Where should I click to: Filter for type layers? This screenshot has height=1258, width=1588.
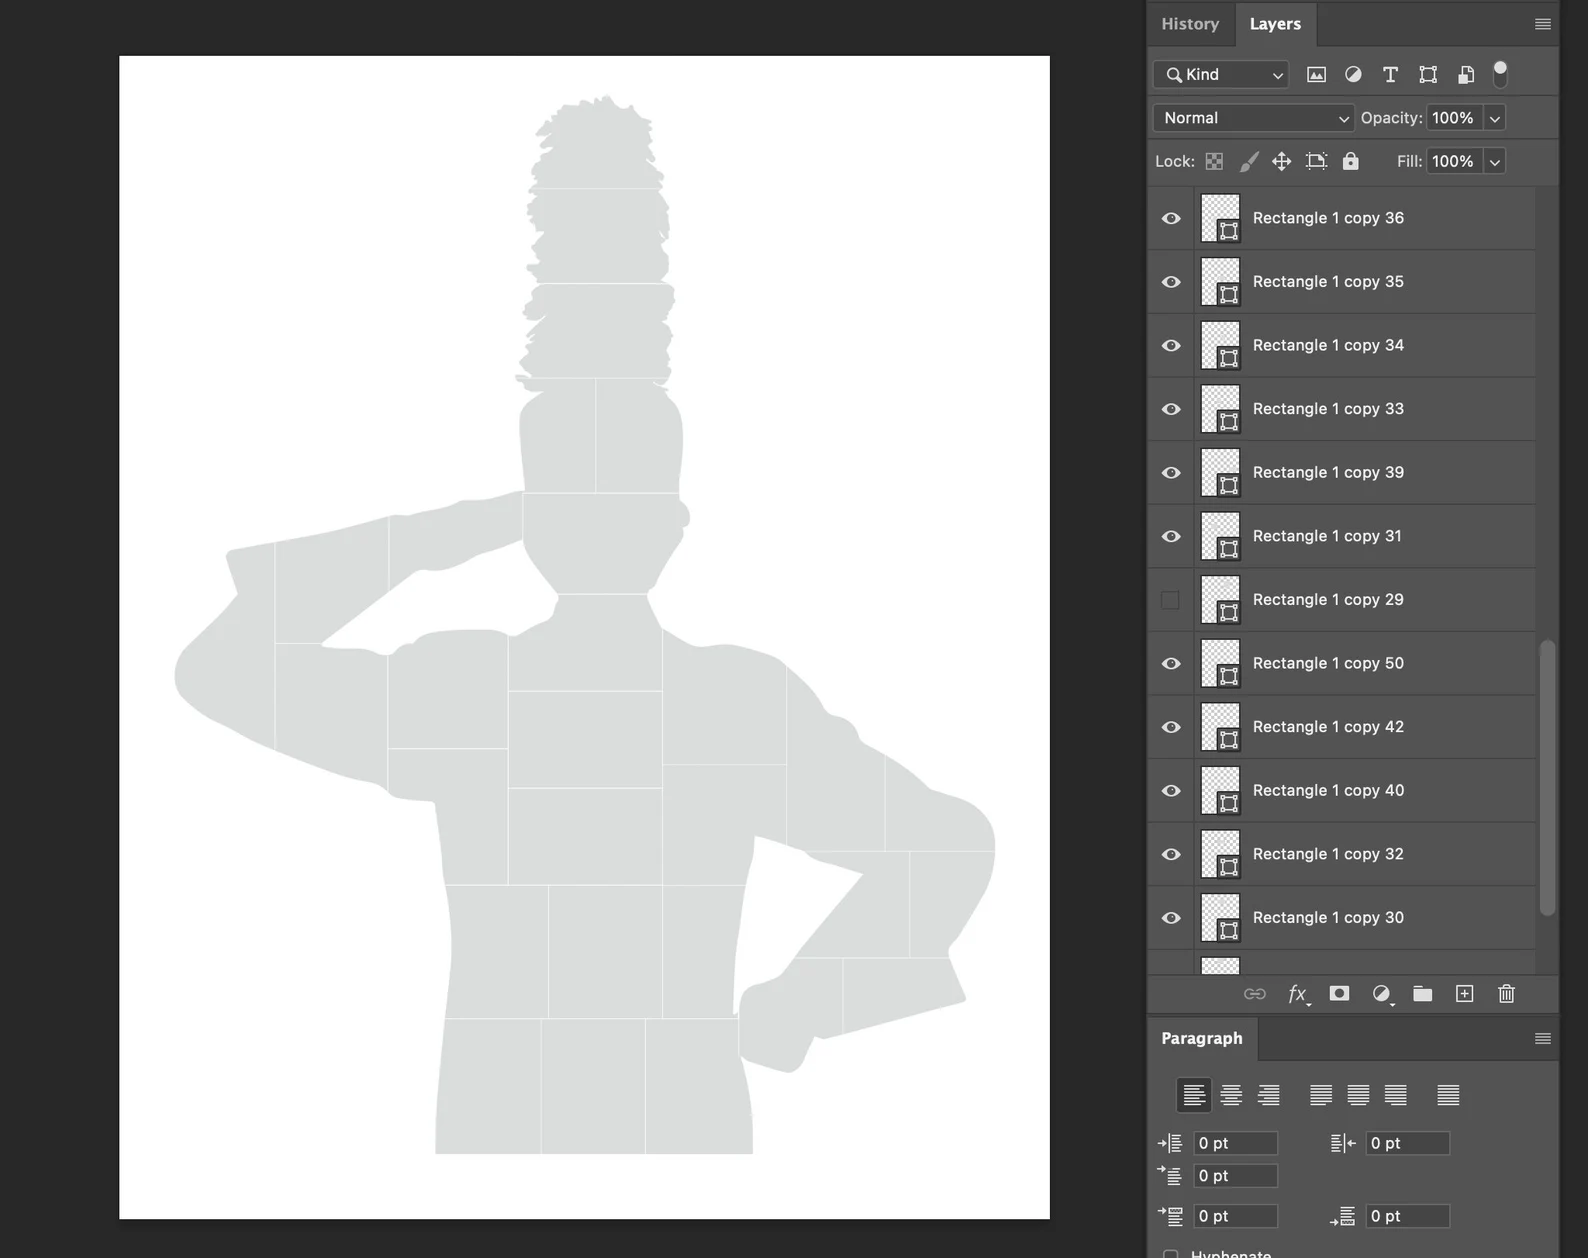click(1390, 75)
